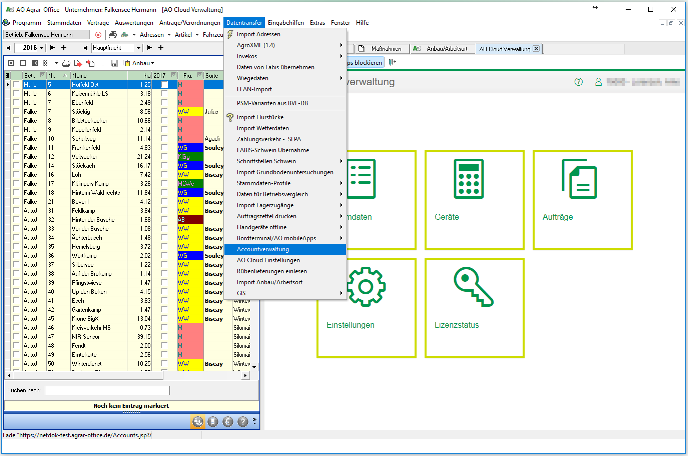Image resolution: width=688 pixels, height=456 pixels.
Task: Click the user account icon in cloud header
Action: click(598, 82)
